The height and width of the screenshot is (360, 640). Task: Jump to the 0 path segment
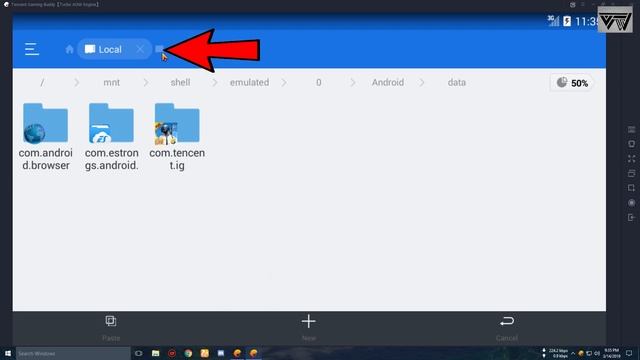(318, 82)
